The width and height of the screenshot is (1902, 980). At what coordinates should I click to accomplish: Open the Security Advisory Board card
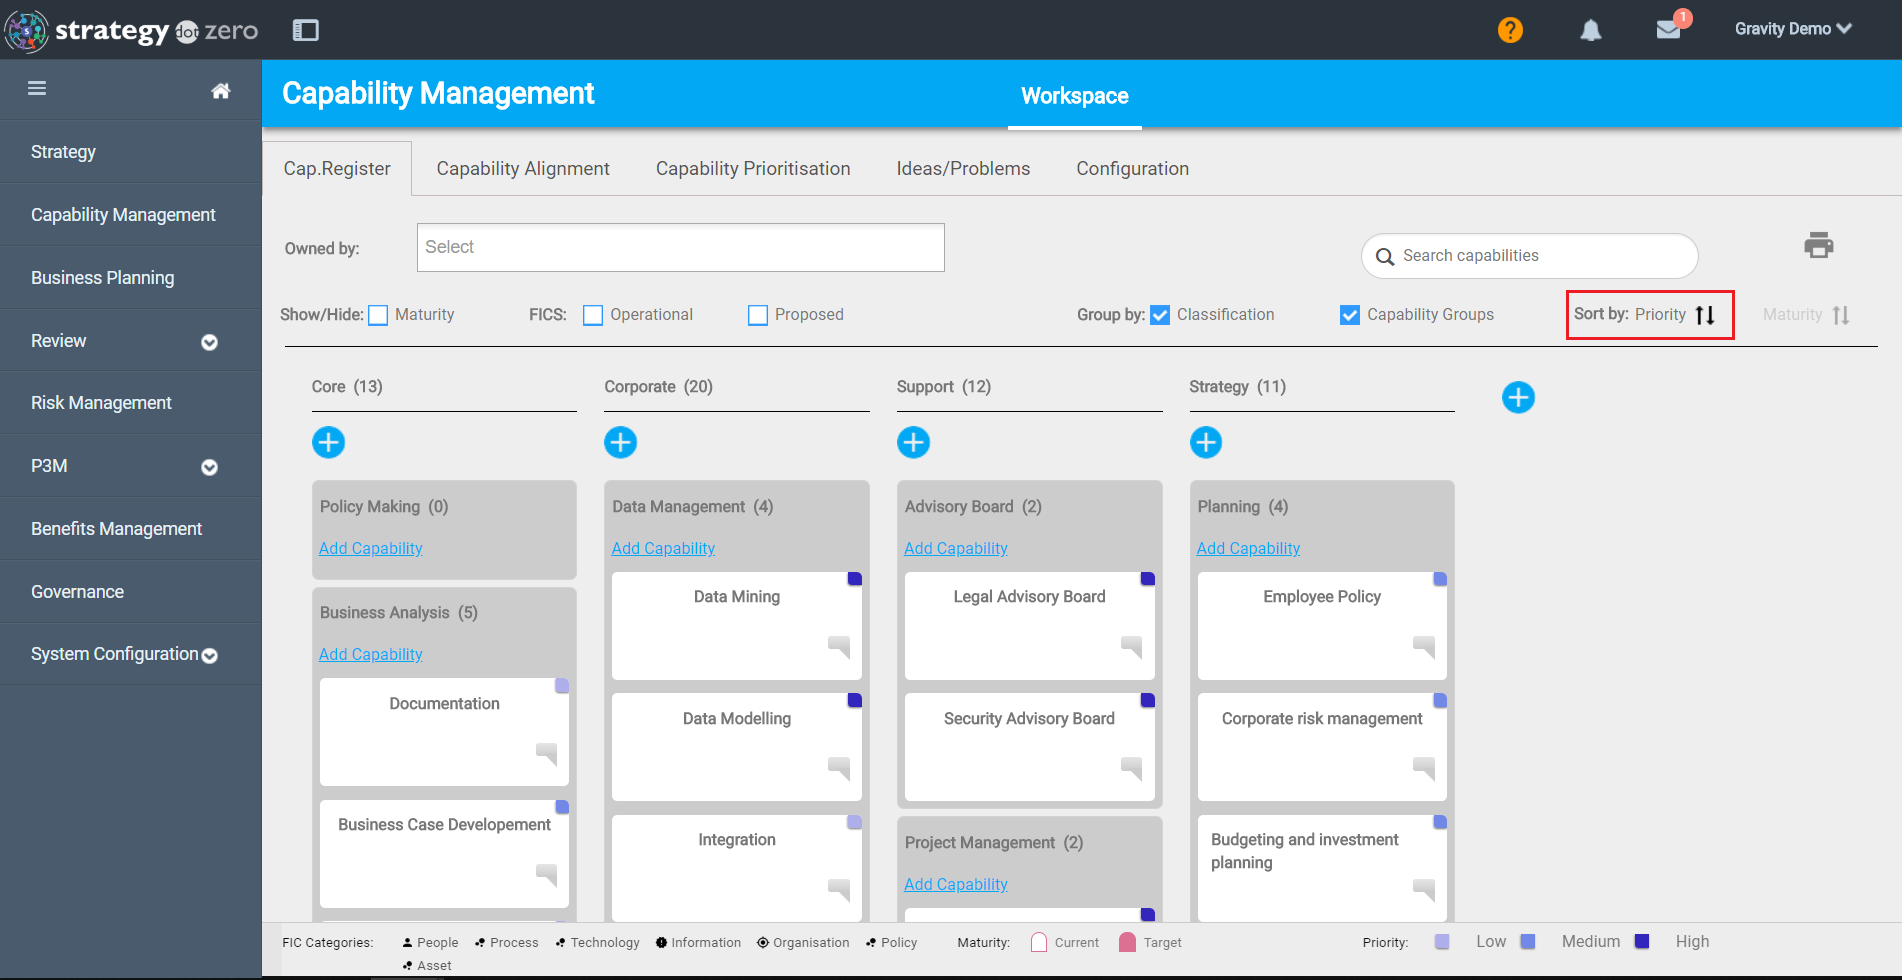[1029, 747]
